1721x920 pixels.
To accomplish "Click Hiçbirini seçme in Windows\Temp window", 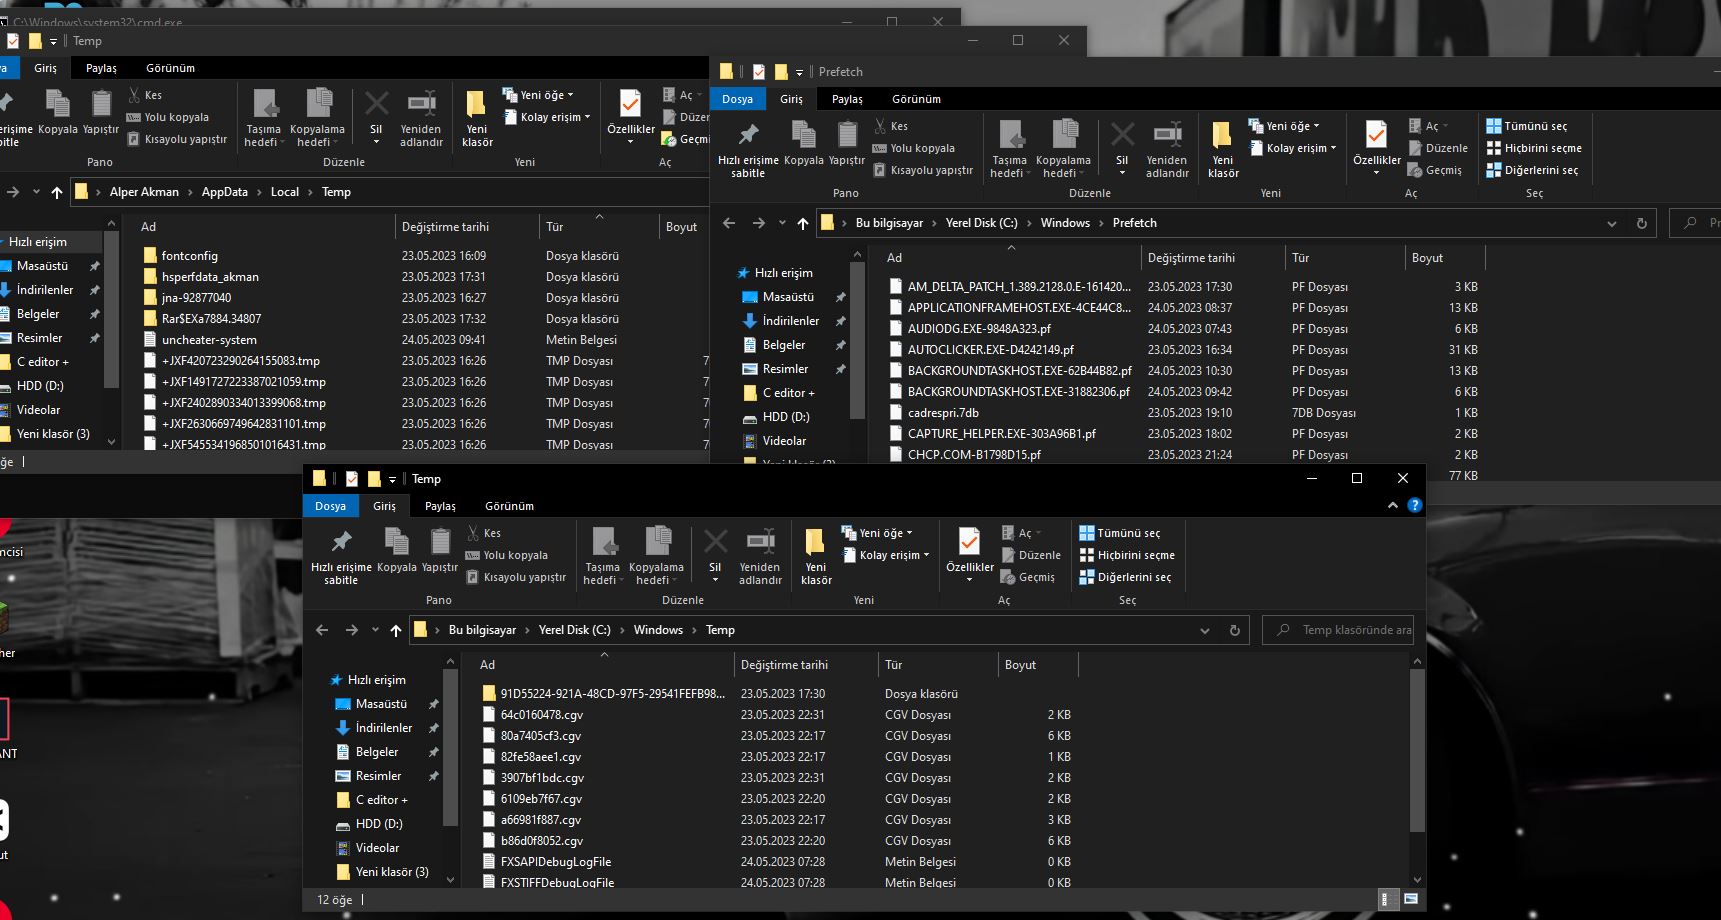I will (x=1127, y=555).
